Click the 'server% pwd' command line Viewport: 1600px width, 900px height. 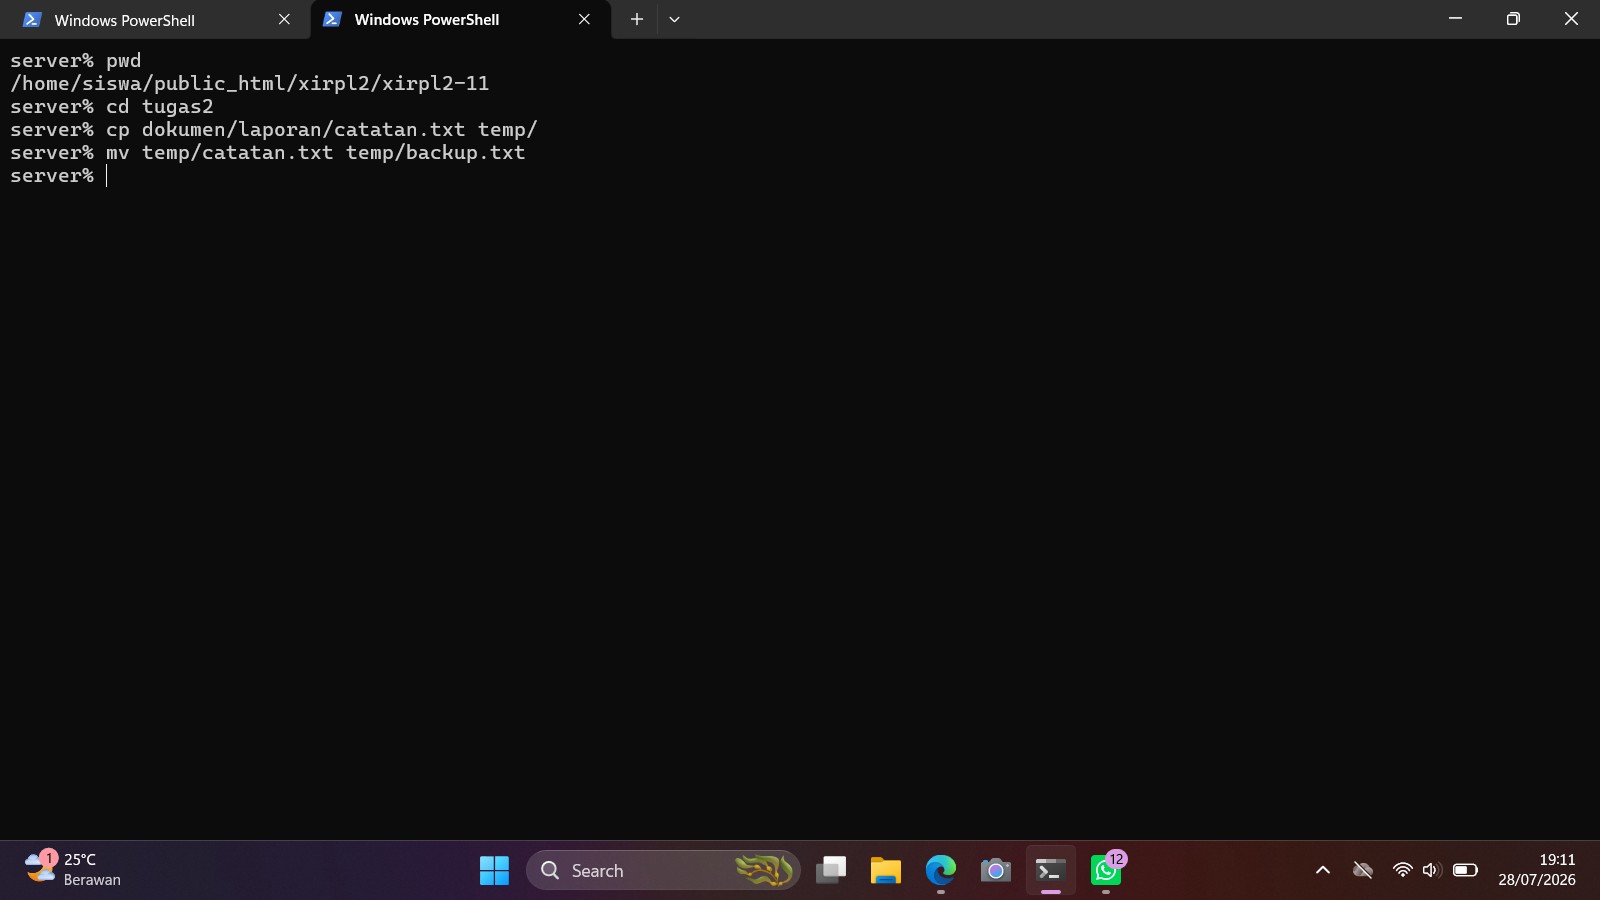(x=76, y=61)
